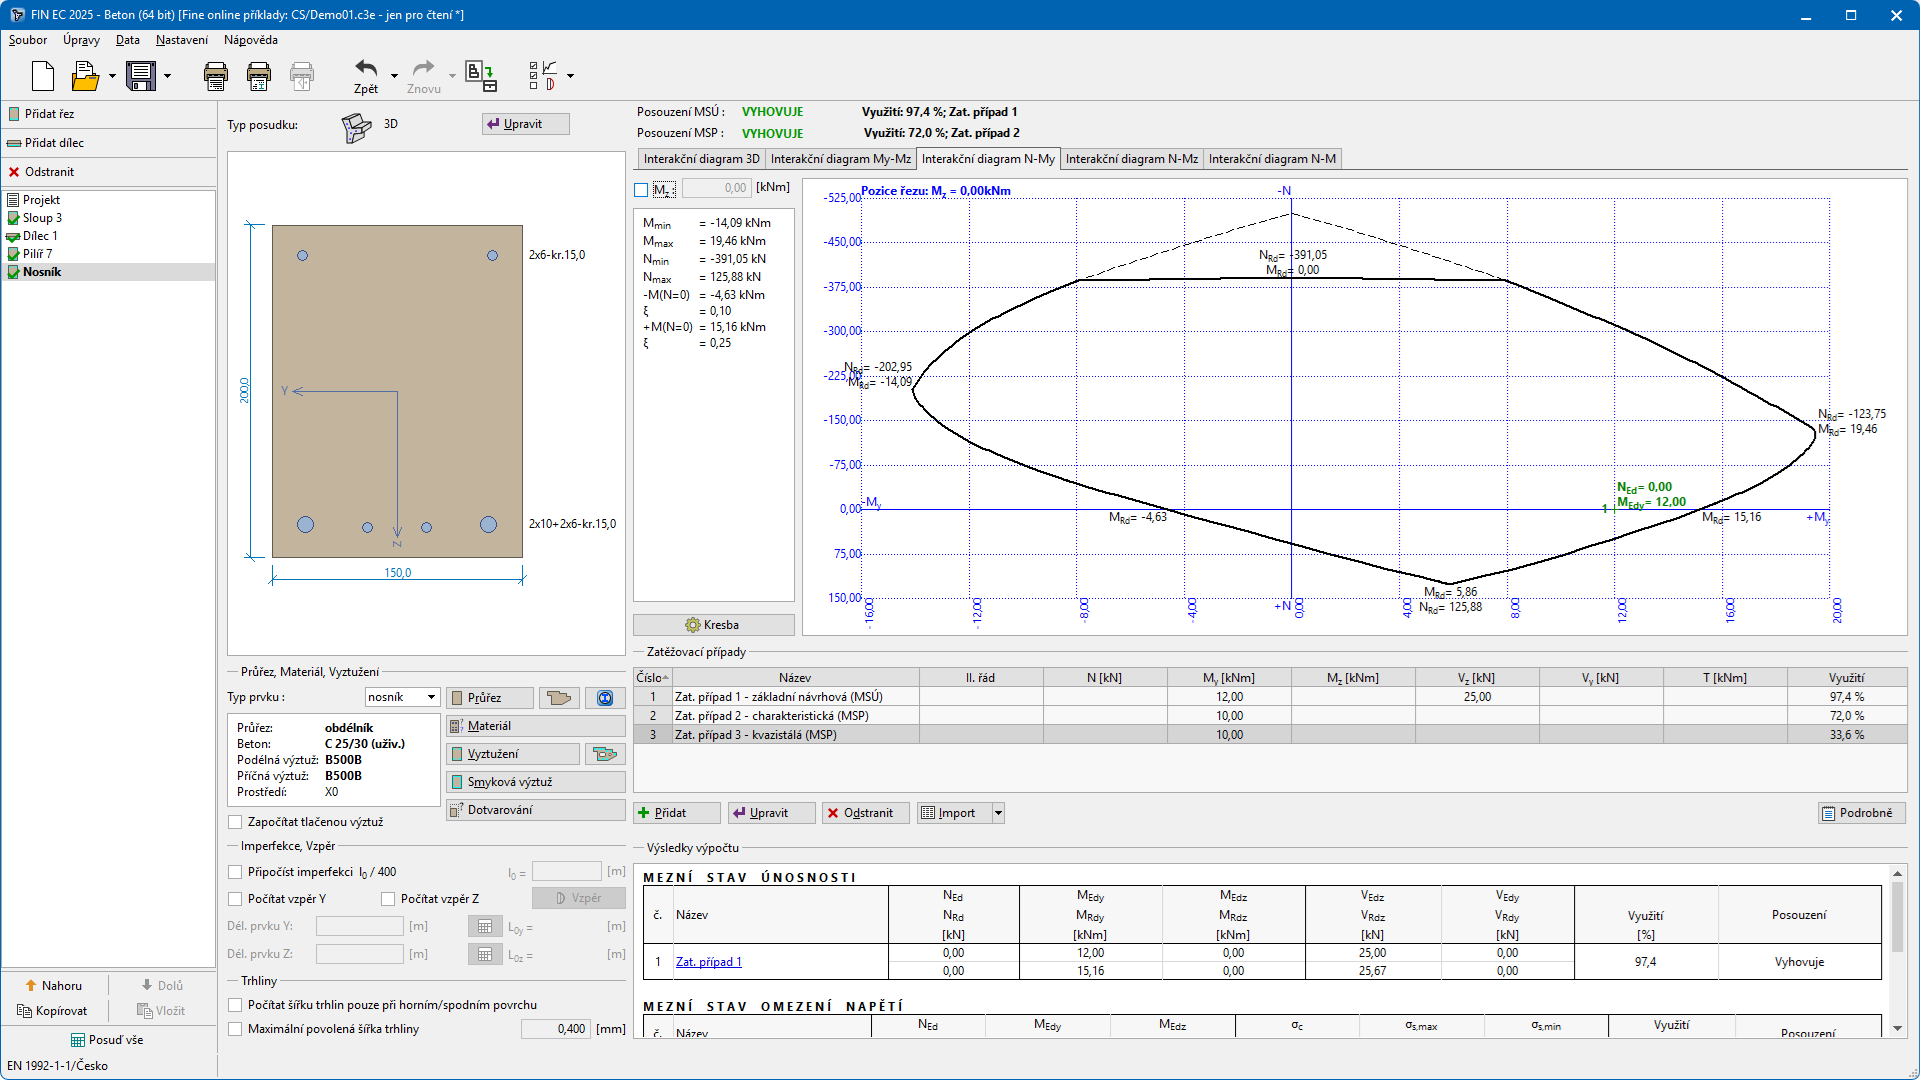This screenshot has height=1080, width=1920.
Task: Open the Nastavení menu
Action: click(x=182, y=40)
